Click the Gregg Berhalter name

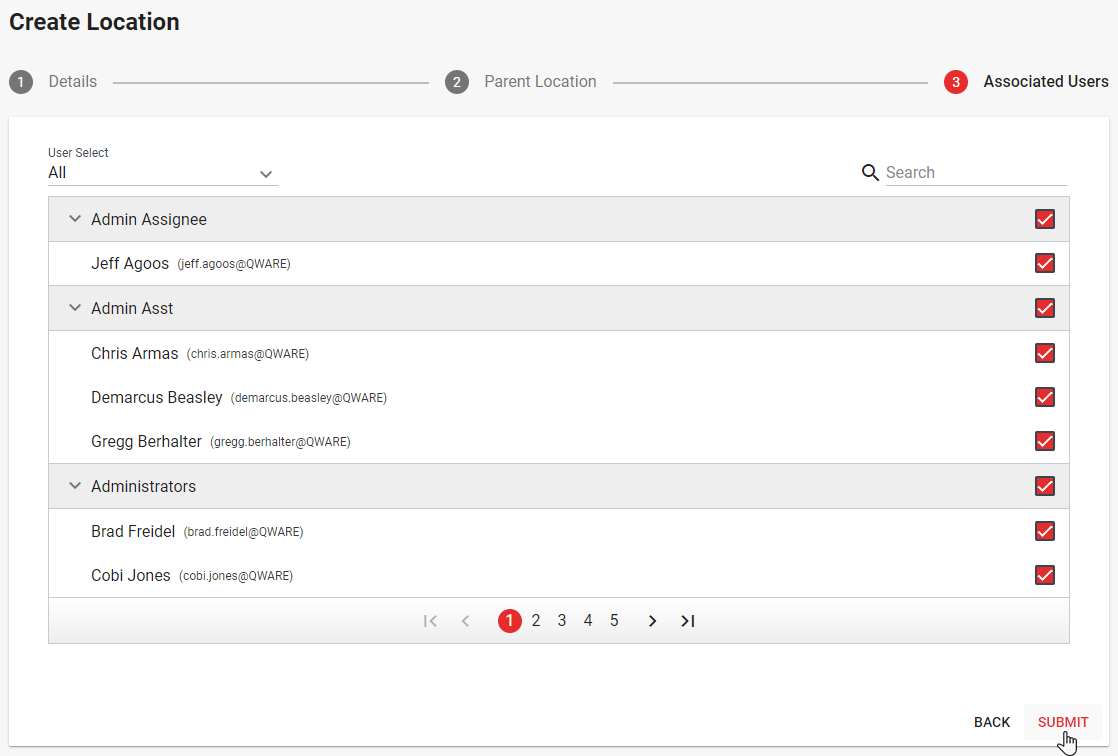click(146, 442)
